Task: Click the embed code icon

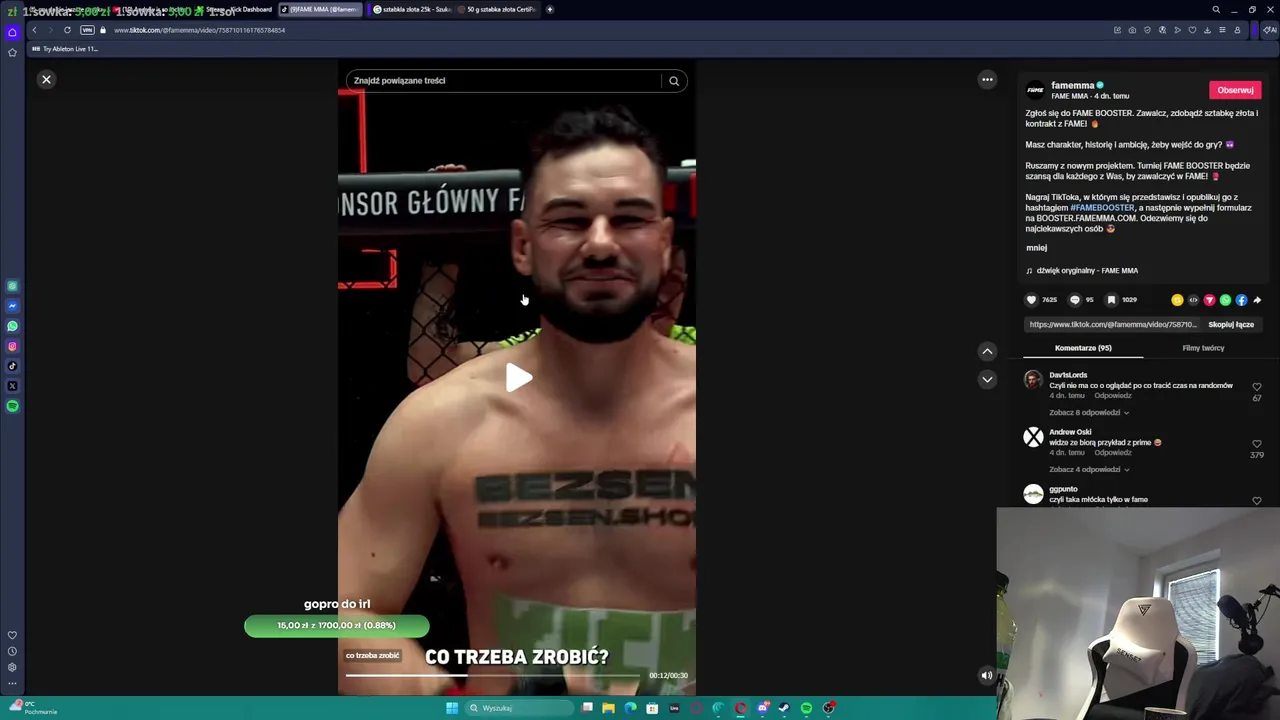Action: click(1193, 300)
